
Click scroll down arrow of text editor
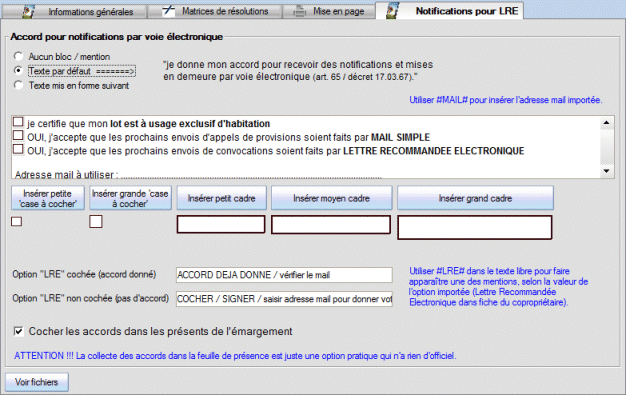pos(606,171)
